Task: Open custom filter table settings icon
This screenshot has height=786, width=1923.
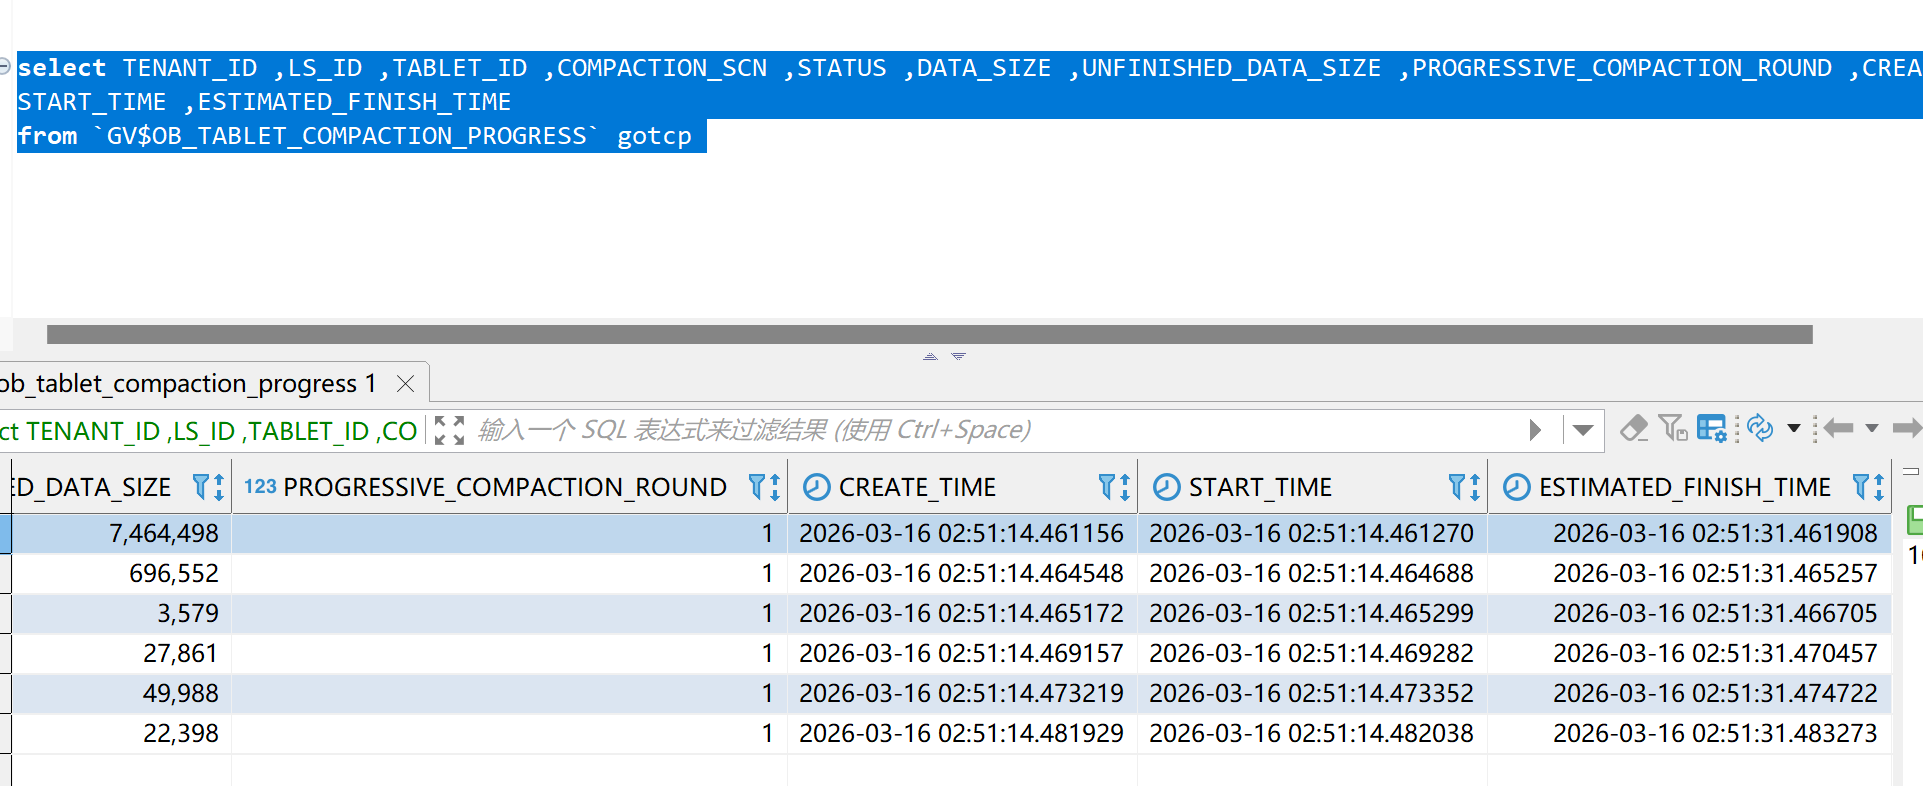Action: click(1711, 429)
